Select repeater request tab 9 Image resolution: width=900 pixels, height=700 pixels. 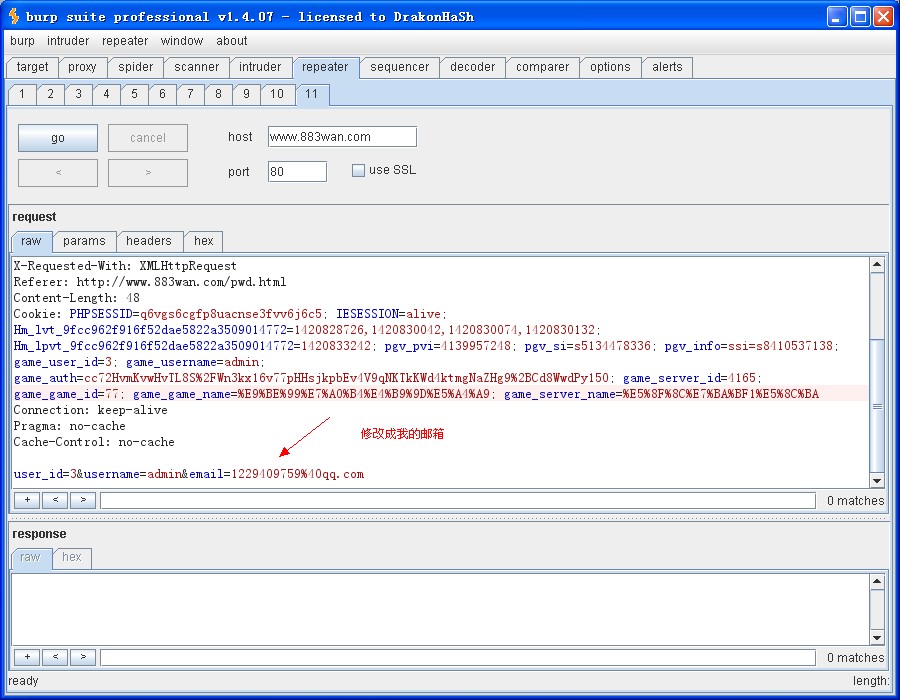pos(246,94)
